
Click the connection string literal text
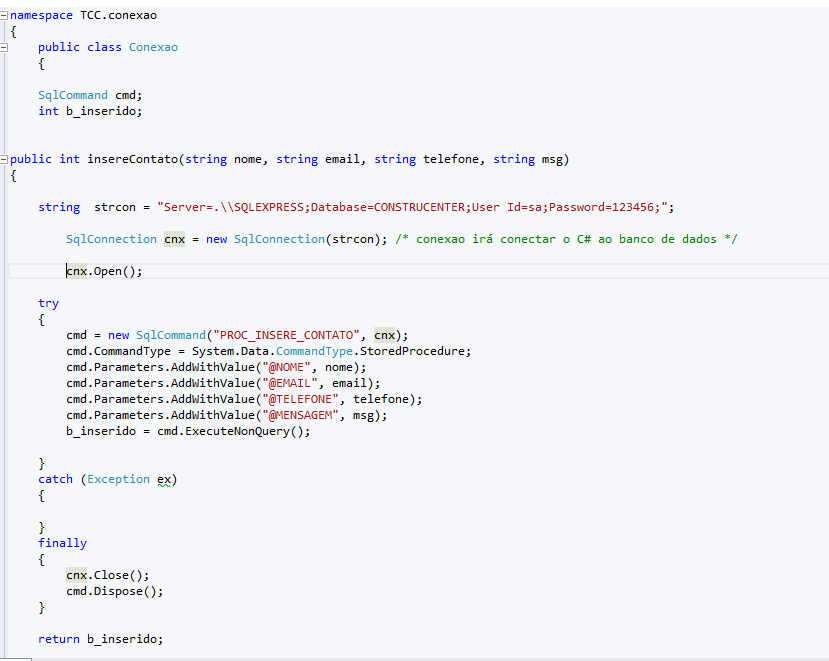(x=412, y=207)
